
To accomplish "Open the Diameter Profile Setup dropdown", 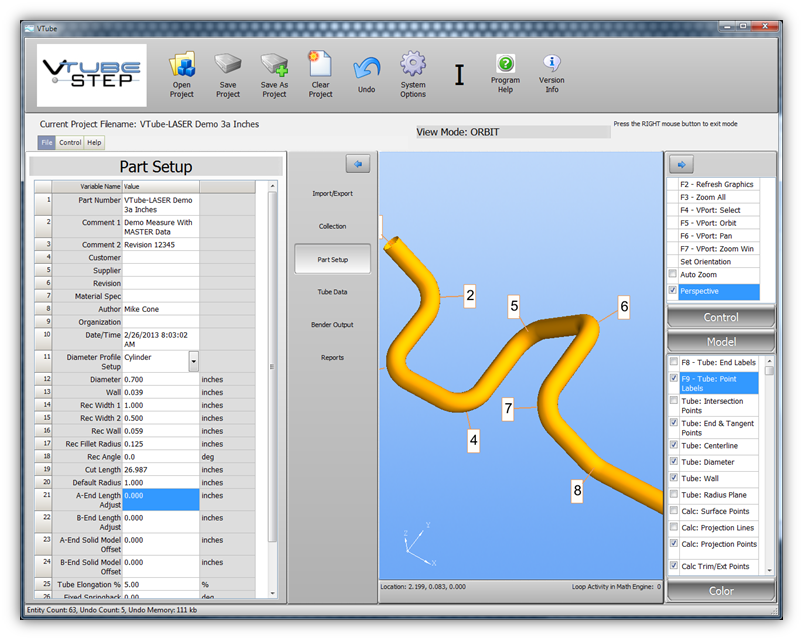I will pyautogui.click(x=193, y=362).
